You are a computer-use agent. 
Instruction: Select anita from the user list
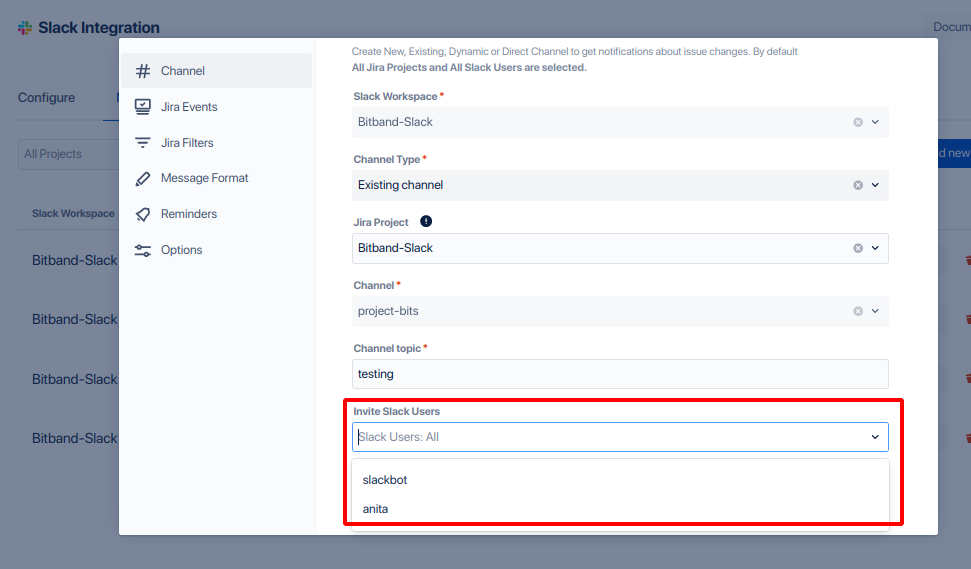pyautogui.click(x=620, y=509)
